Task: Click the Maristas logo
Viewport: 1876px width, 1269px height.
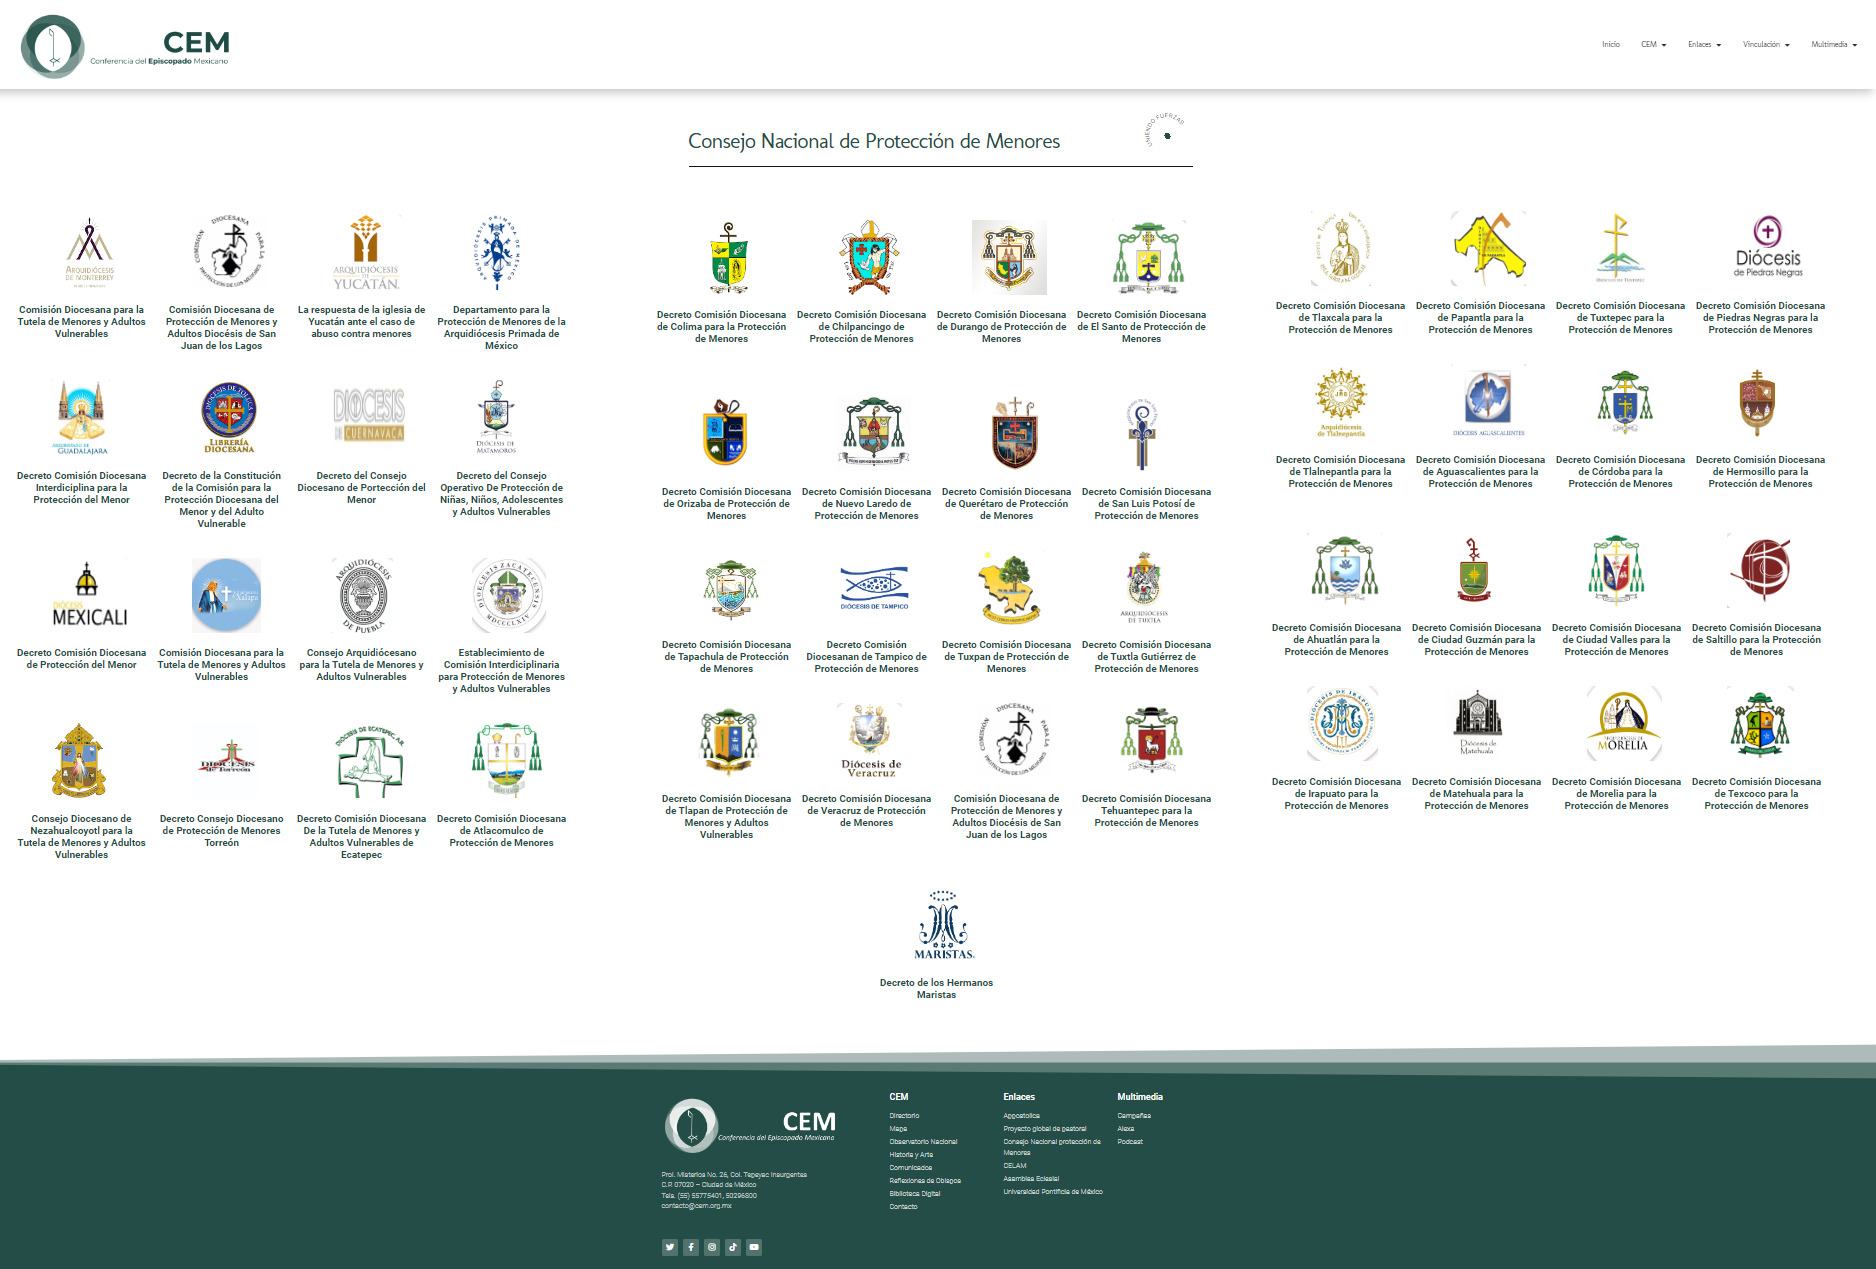Action: (x=944, y=925)
